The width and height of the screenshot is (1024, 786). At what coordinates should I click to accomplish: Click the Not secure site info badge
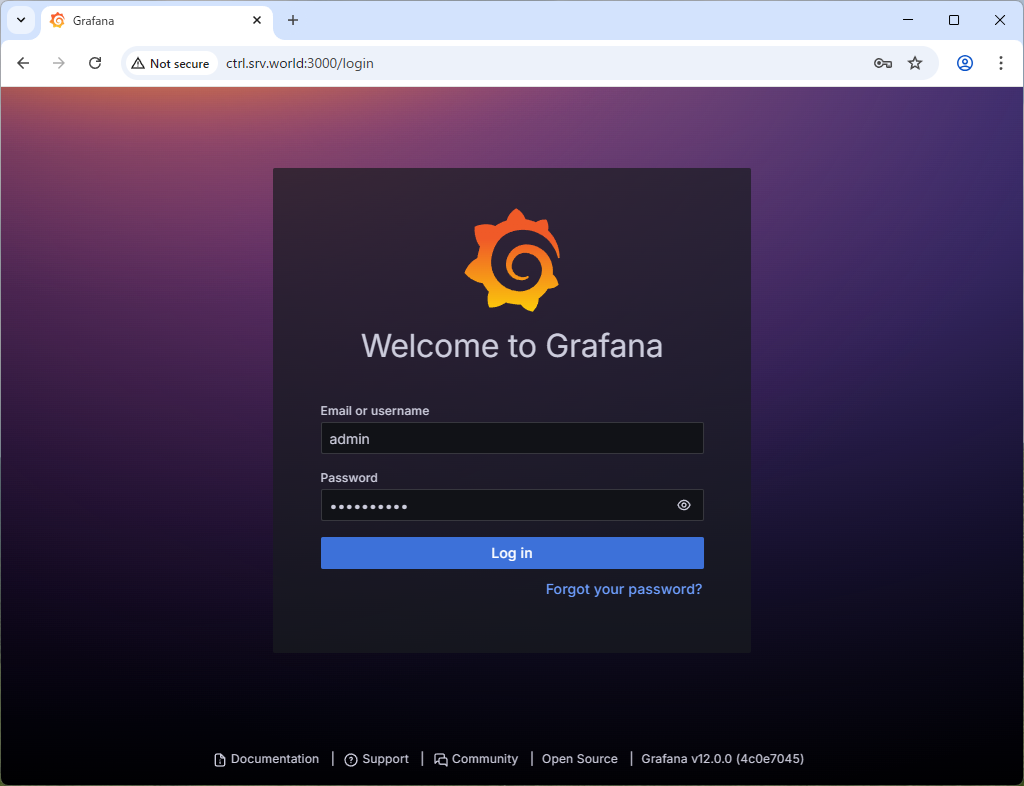[x=170, y=63]
